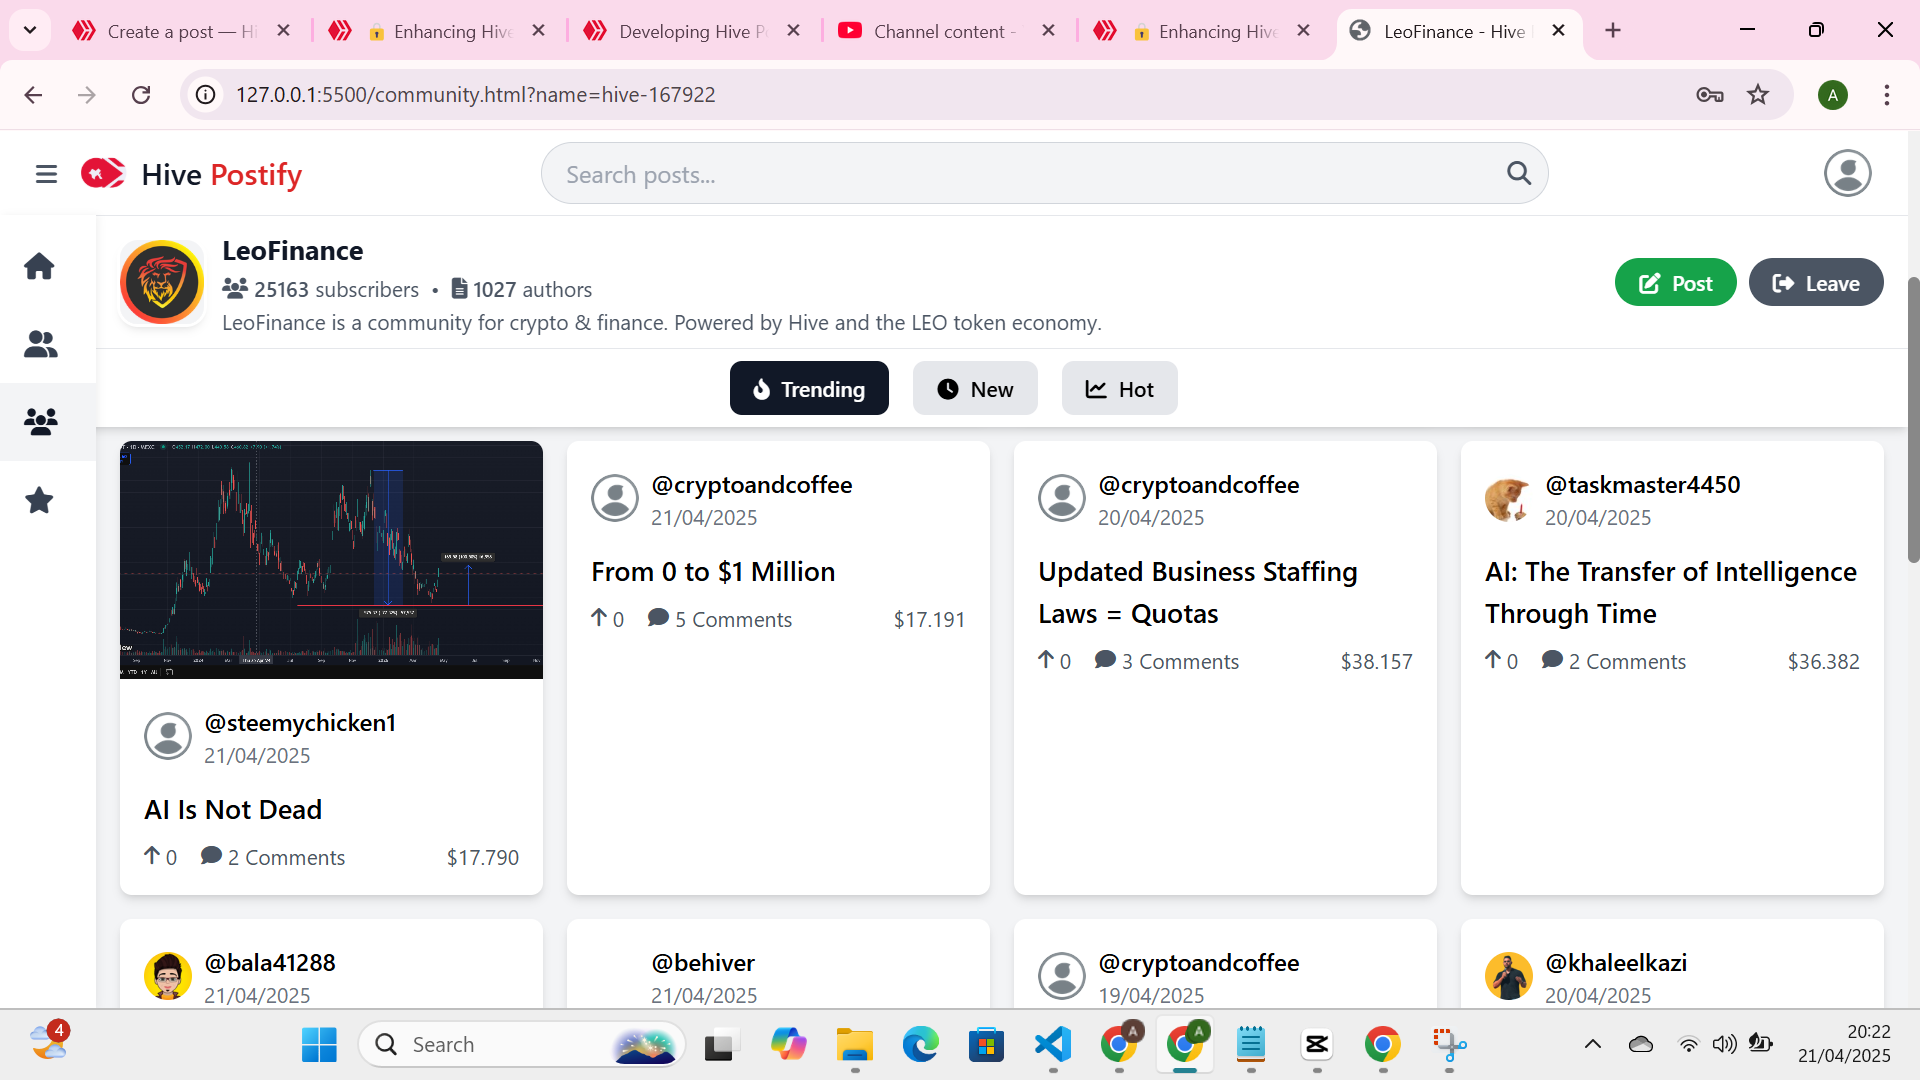Click comment bubble icon on From 0 to $1 Million
This screenshot has height=1080, width=1920.
tap(658, 618)
